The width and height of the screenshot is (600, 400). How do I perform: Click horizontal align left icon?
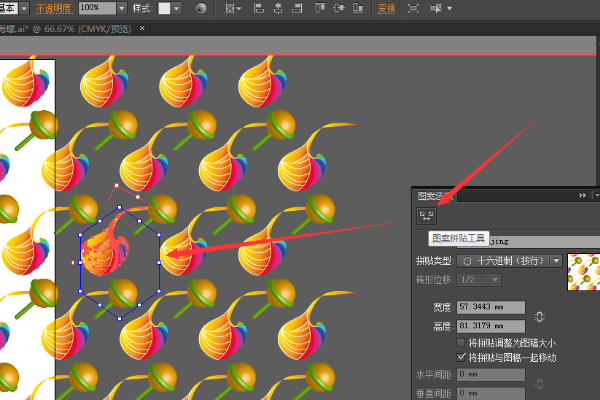pos(259,8)
